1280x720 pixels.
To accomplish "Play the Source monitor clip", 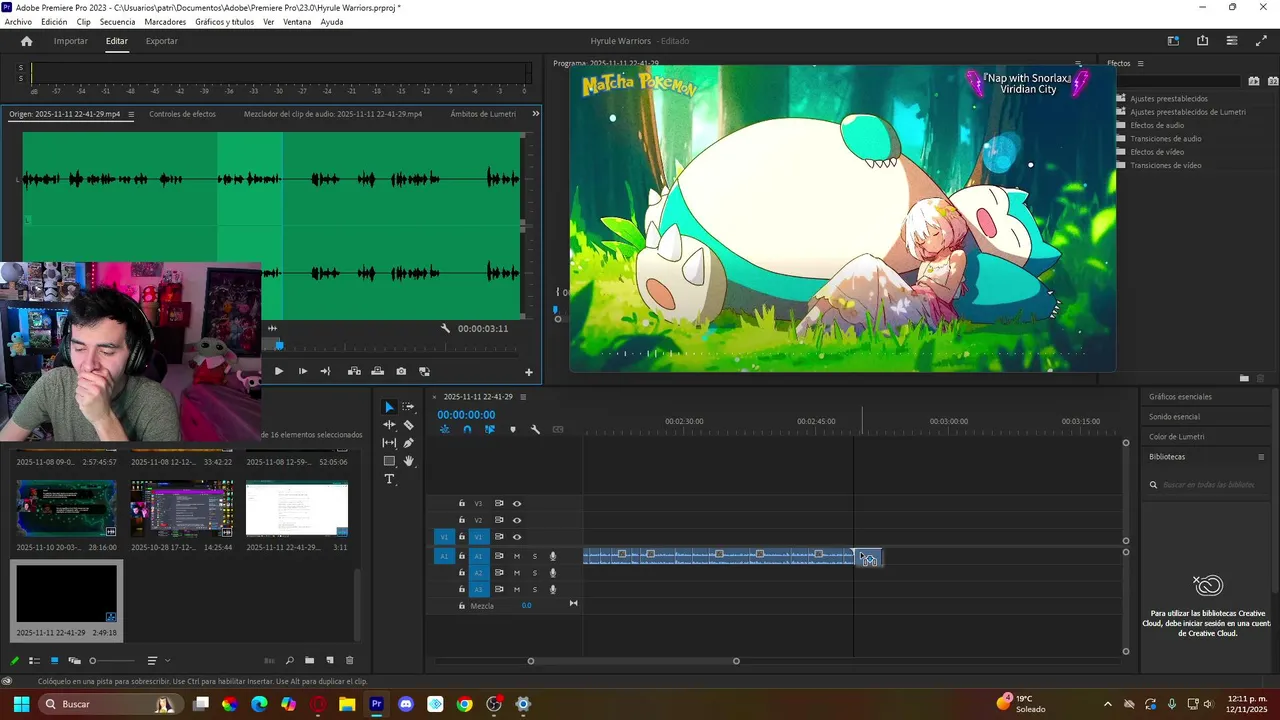I will 278,371.
